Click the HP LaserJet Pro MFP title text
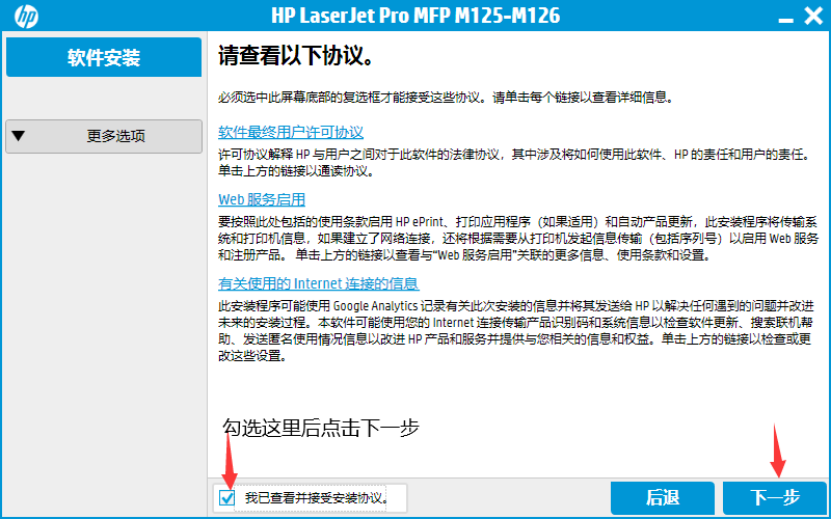 tap(416, 15)
